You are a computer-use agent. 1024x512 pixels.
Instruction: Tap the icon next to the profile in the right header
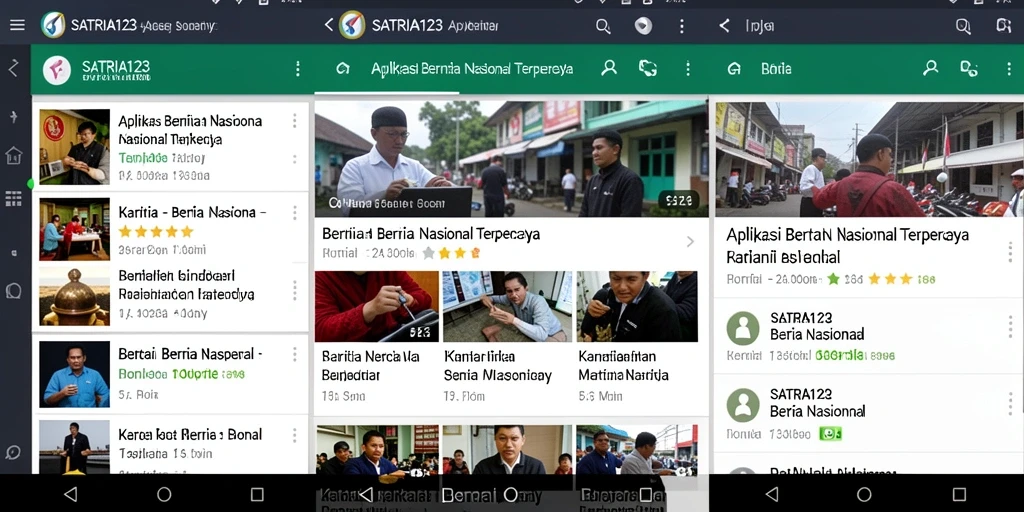tap(969, 69)
